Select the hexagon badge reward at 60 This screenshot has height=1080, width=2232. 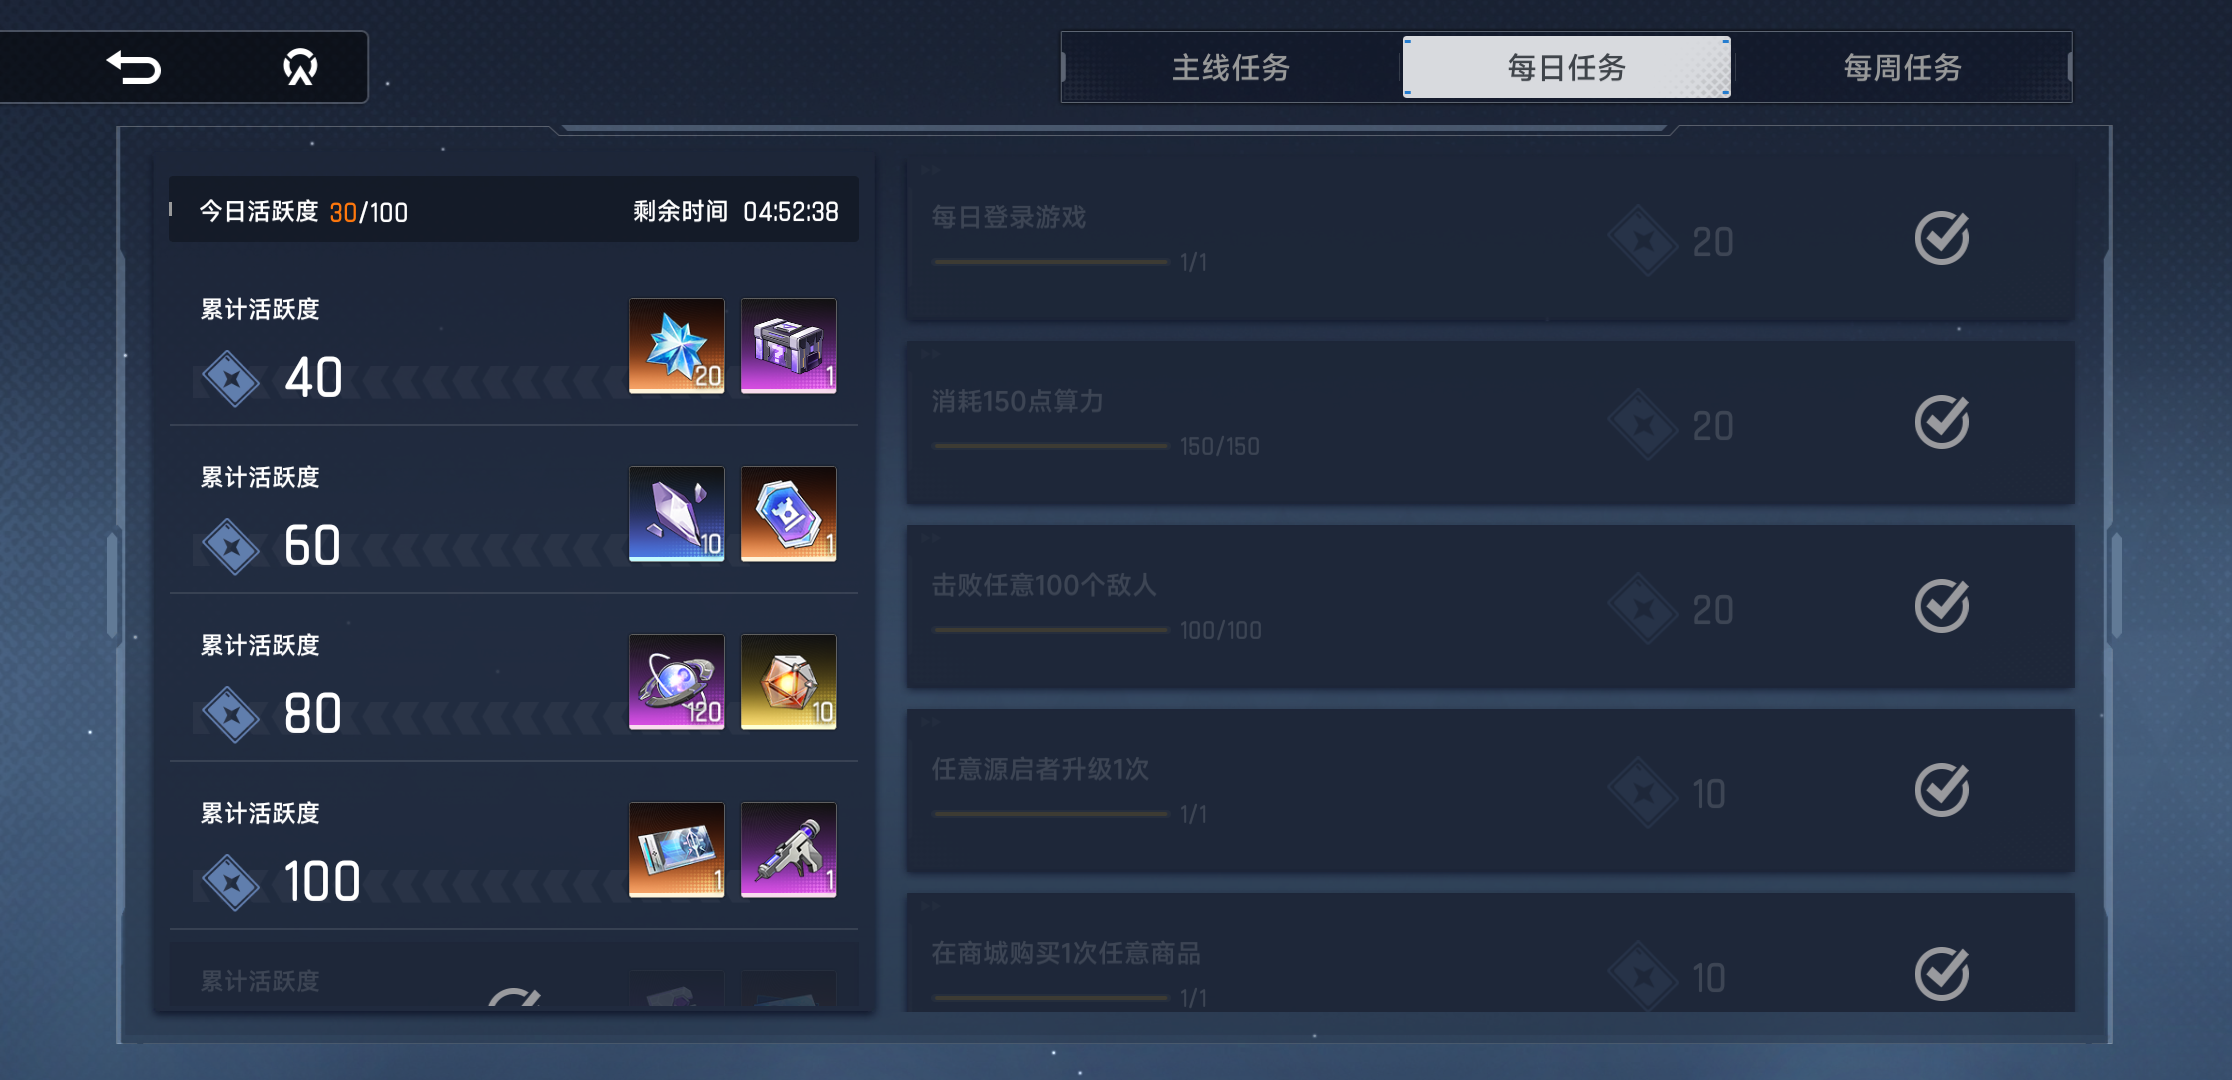[x=788, y=514]
